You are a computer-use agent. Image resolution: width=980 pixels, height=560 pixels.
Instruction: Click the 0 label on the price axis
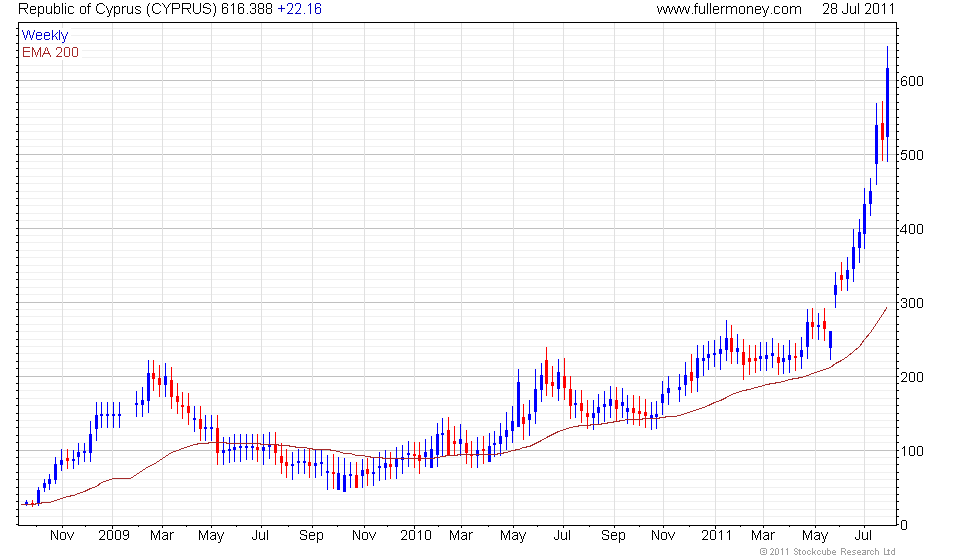(x=902, y=525)
